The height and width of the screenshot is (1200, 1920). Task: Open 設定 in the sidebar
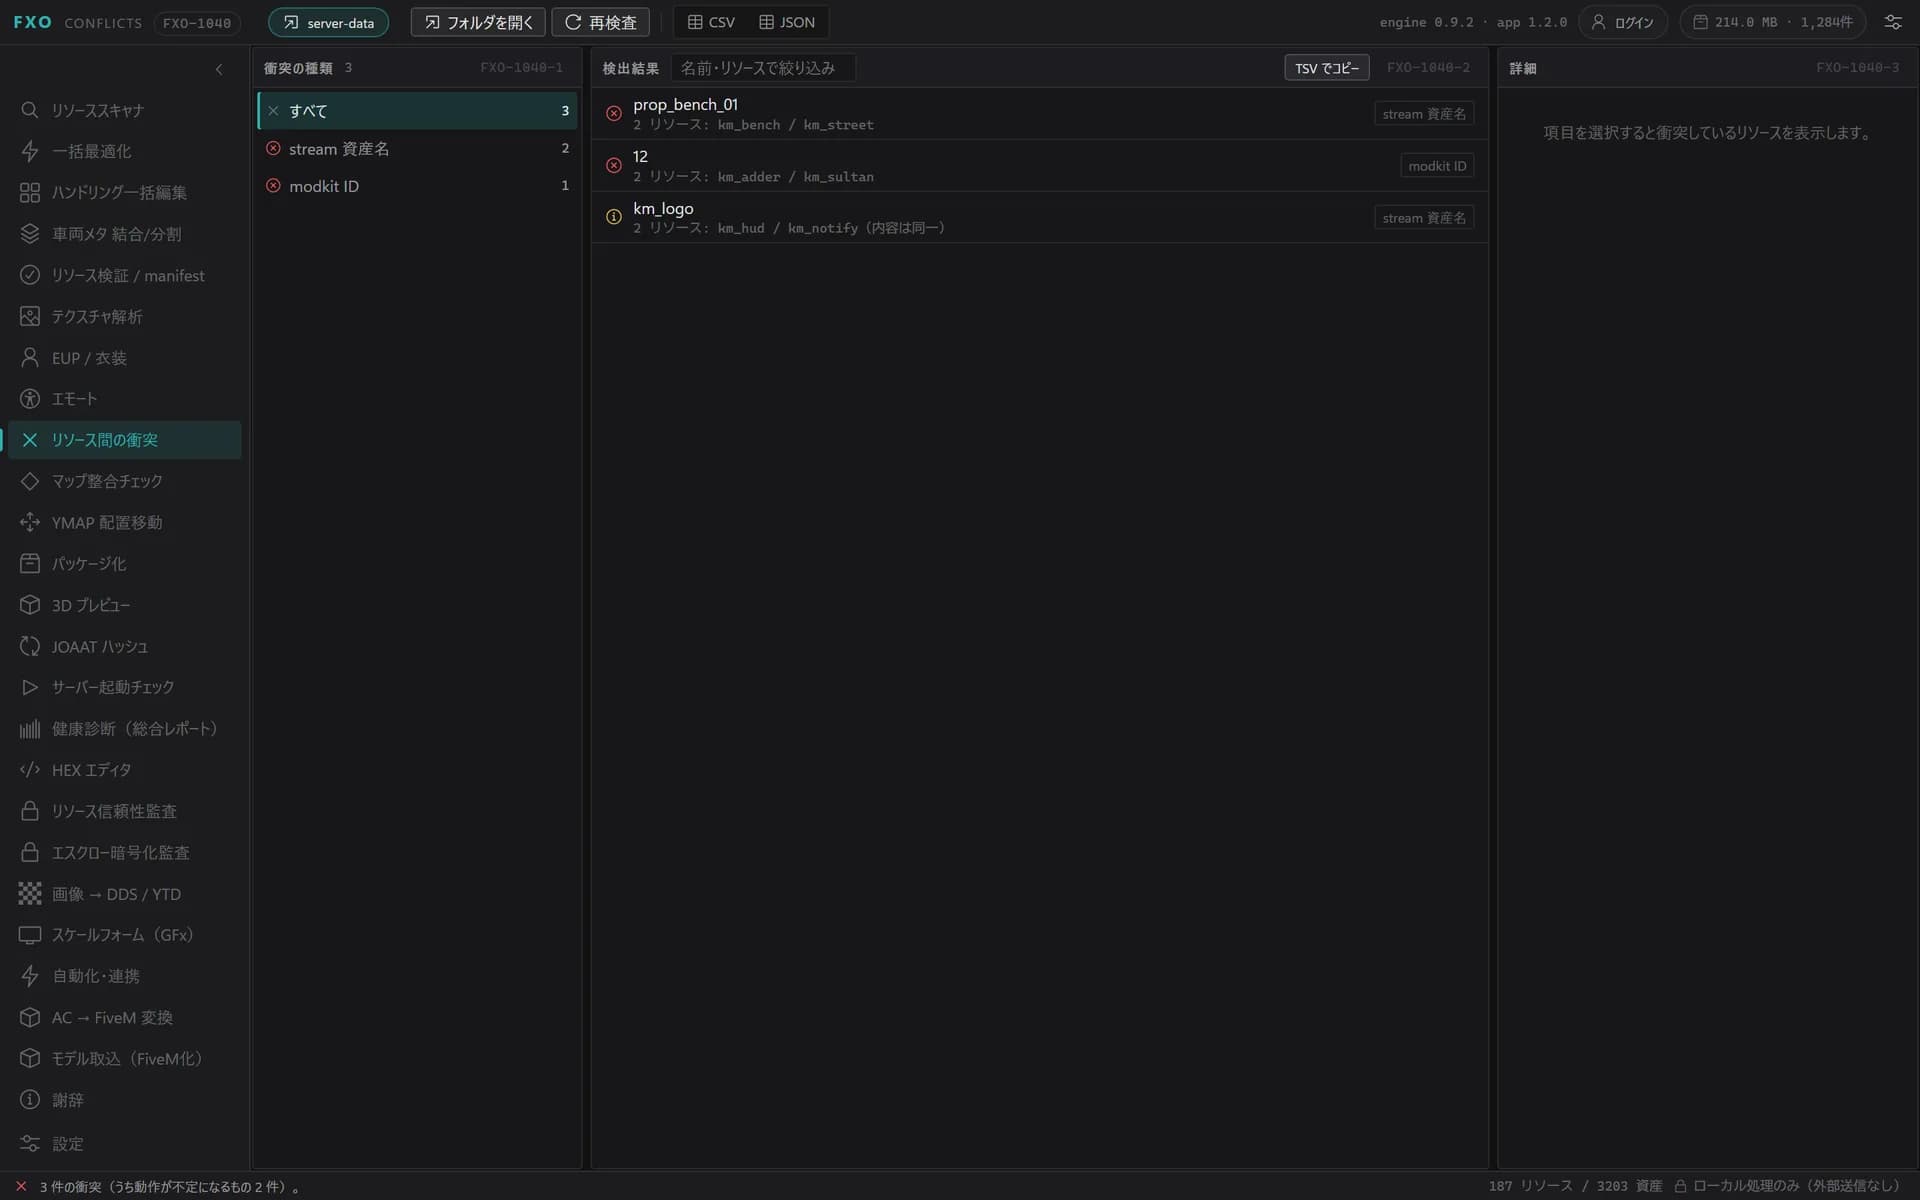click(x=125, y=1143)
